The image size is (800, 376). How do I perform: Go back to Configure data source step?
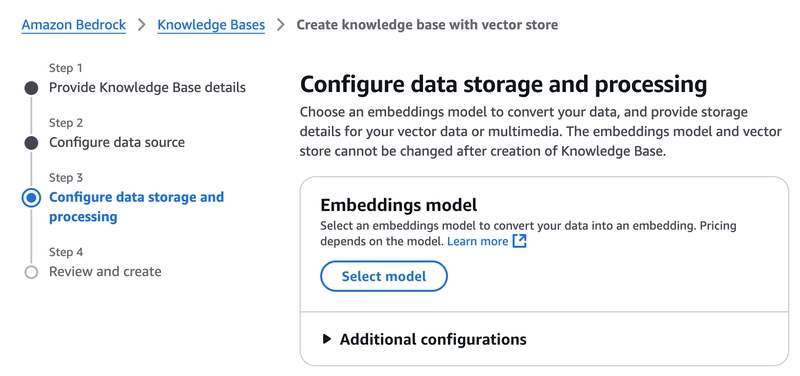coord(117,142)
